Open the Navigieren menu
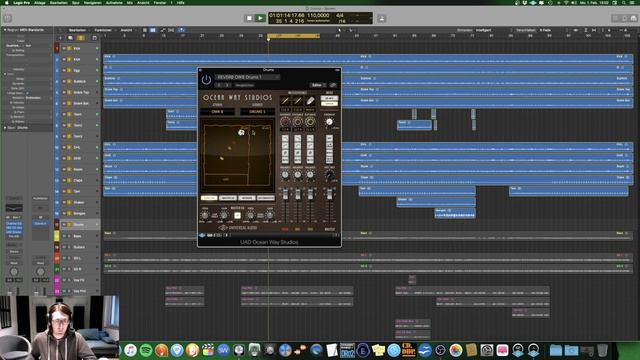Viewport: 640px width, 360px height. pyautogui.click(x=93, y=2)
